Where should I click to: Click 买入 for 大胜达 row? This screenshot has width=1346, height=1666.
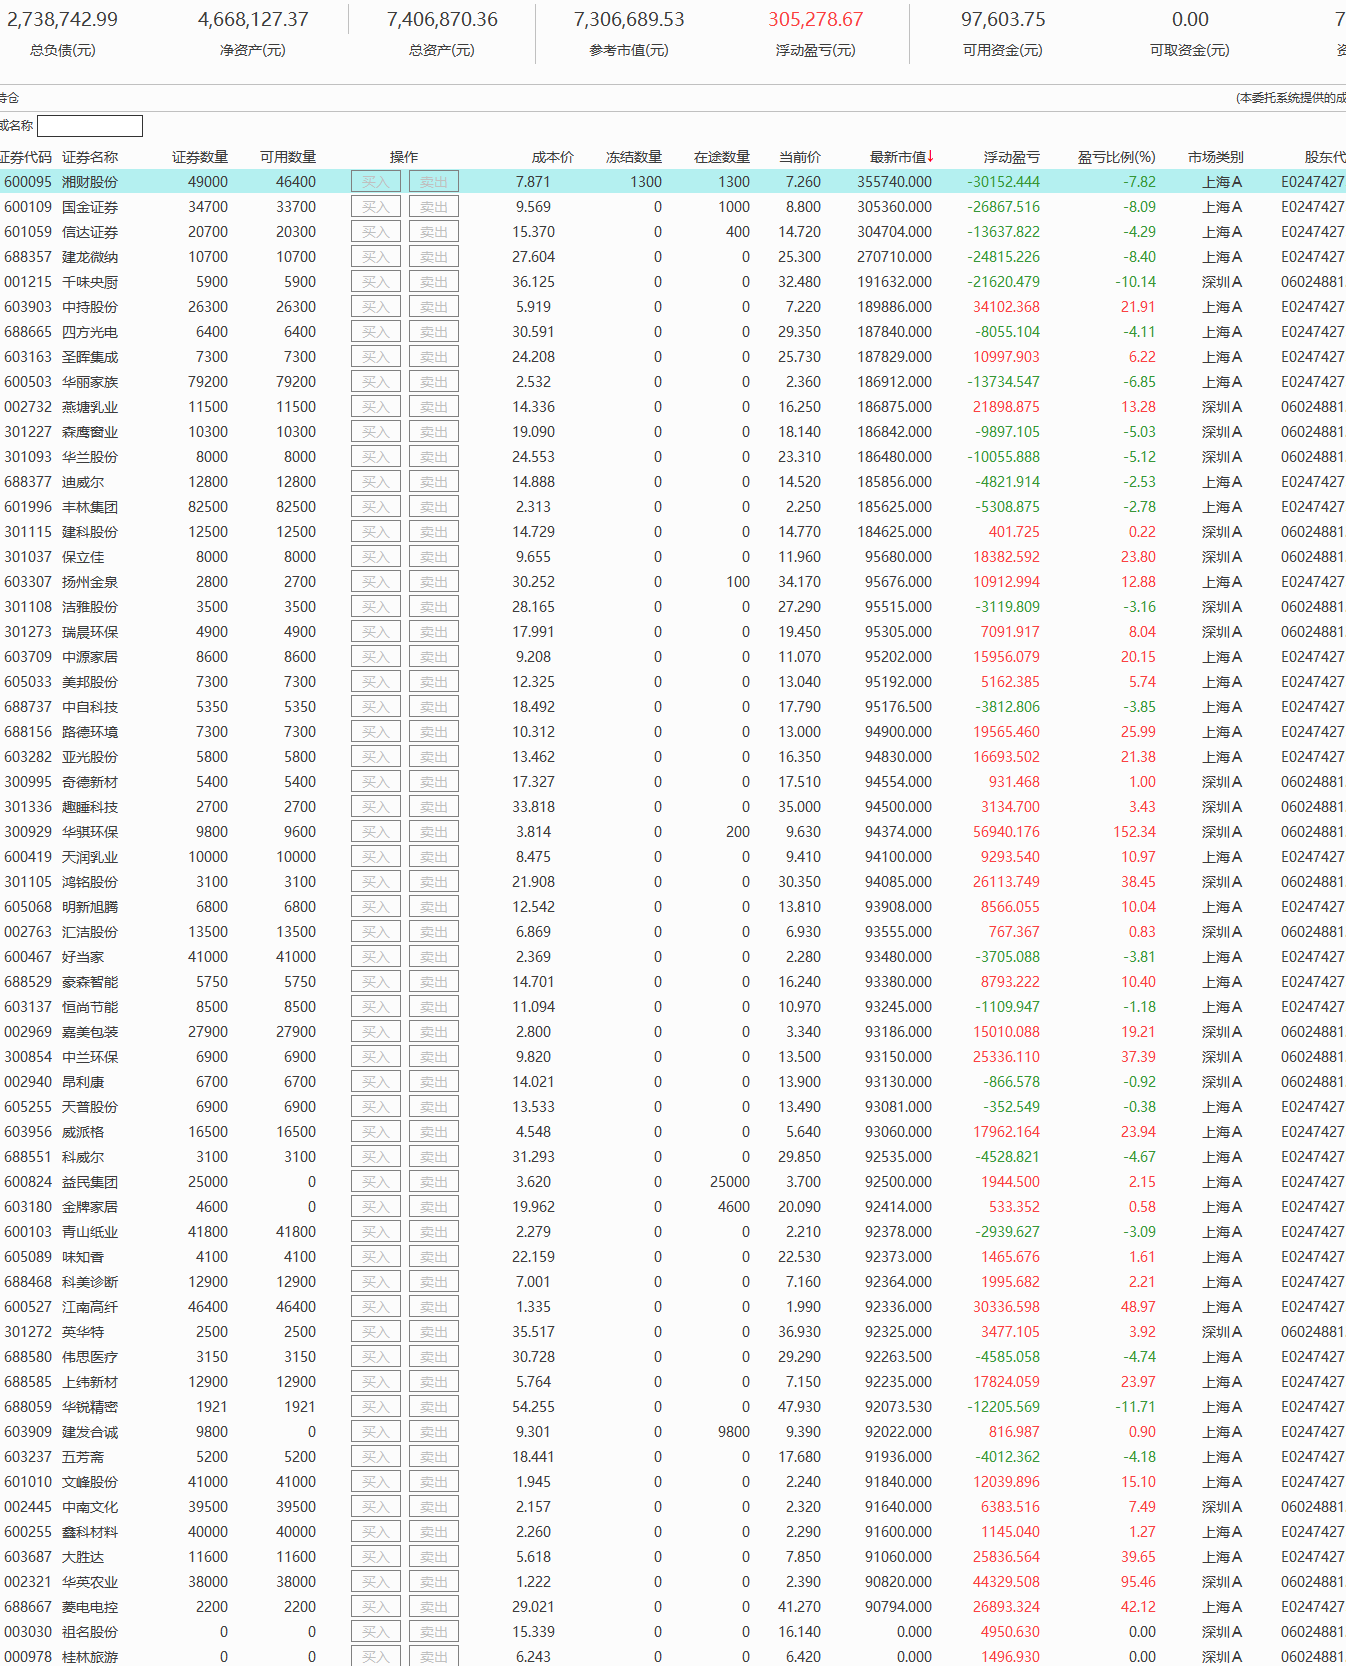376,1557
